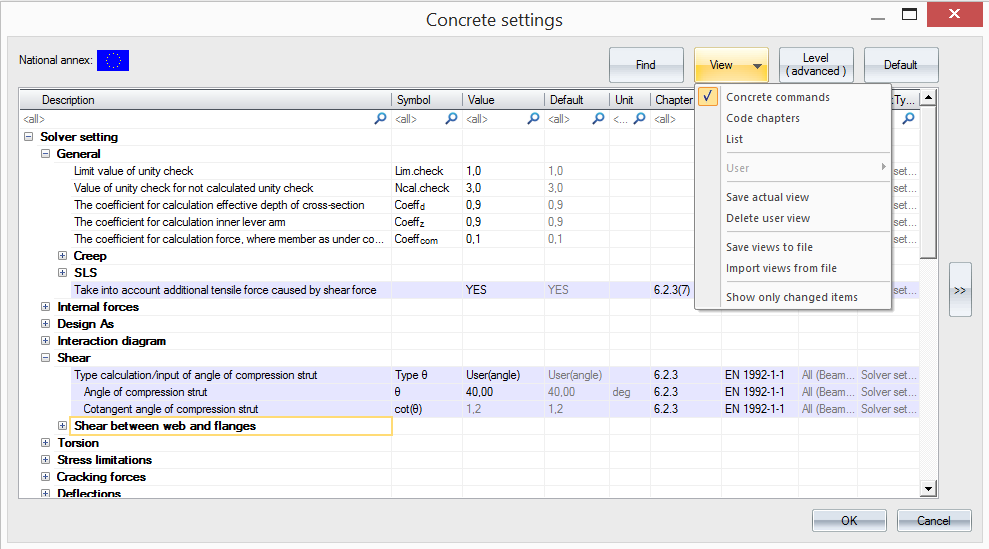
Task: Expand the Creep group
Action: tap(63, 256)
